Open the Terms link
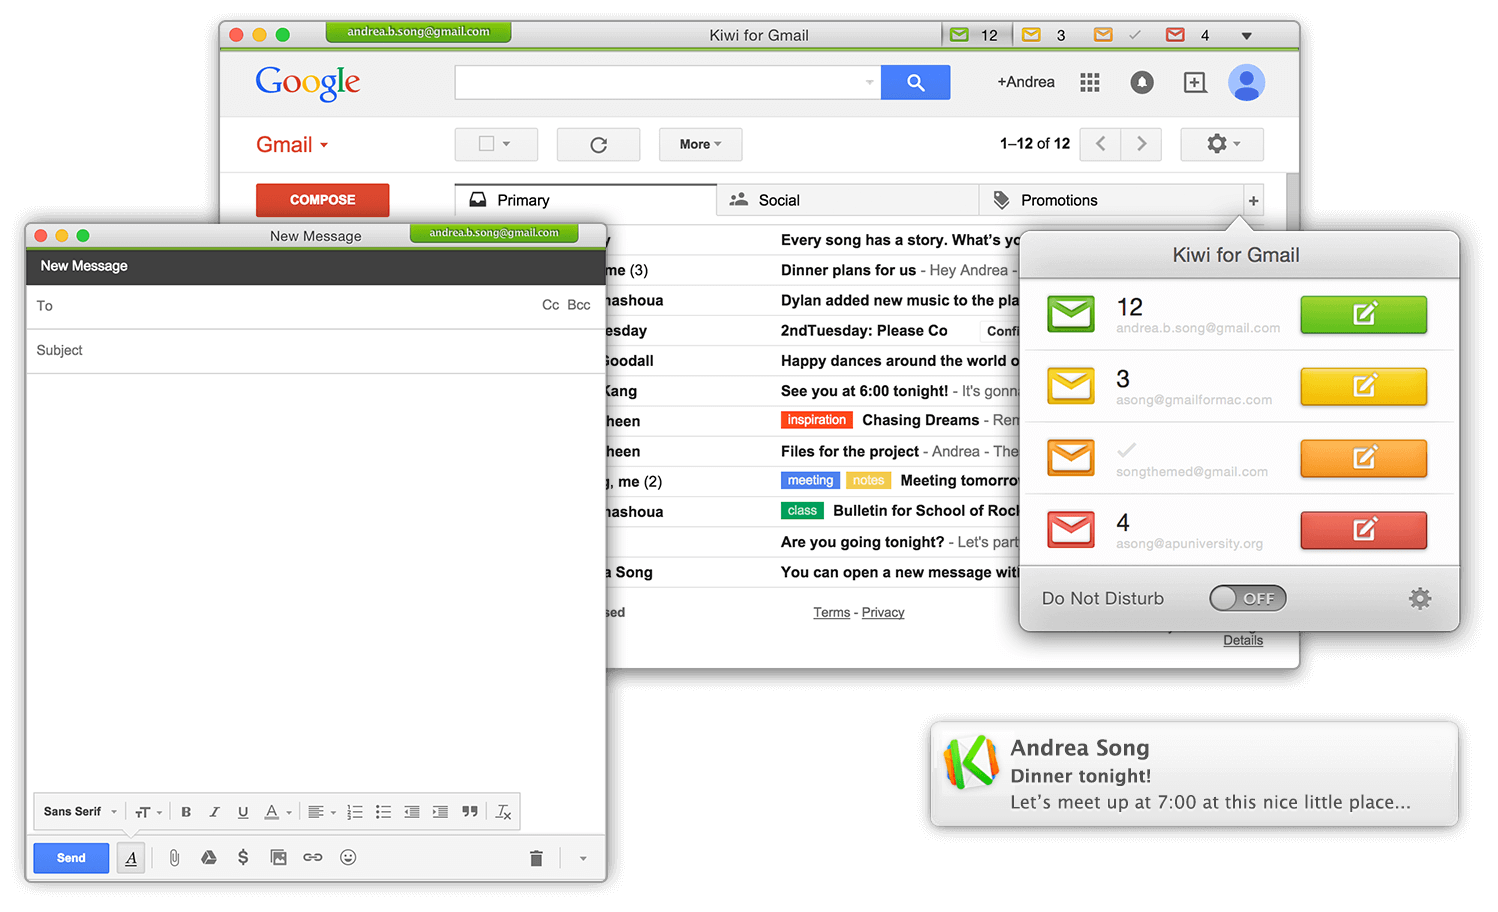The image size is (1498, 912). [831, 612]
